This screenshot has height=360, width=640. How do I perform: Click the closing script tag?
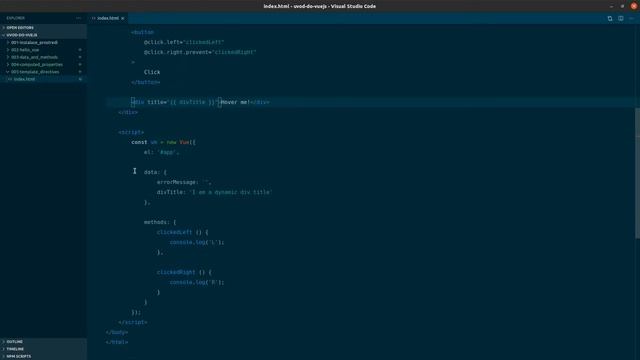pos(133,322)
